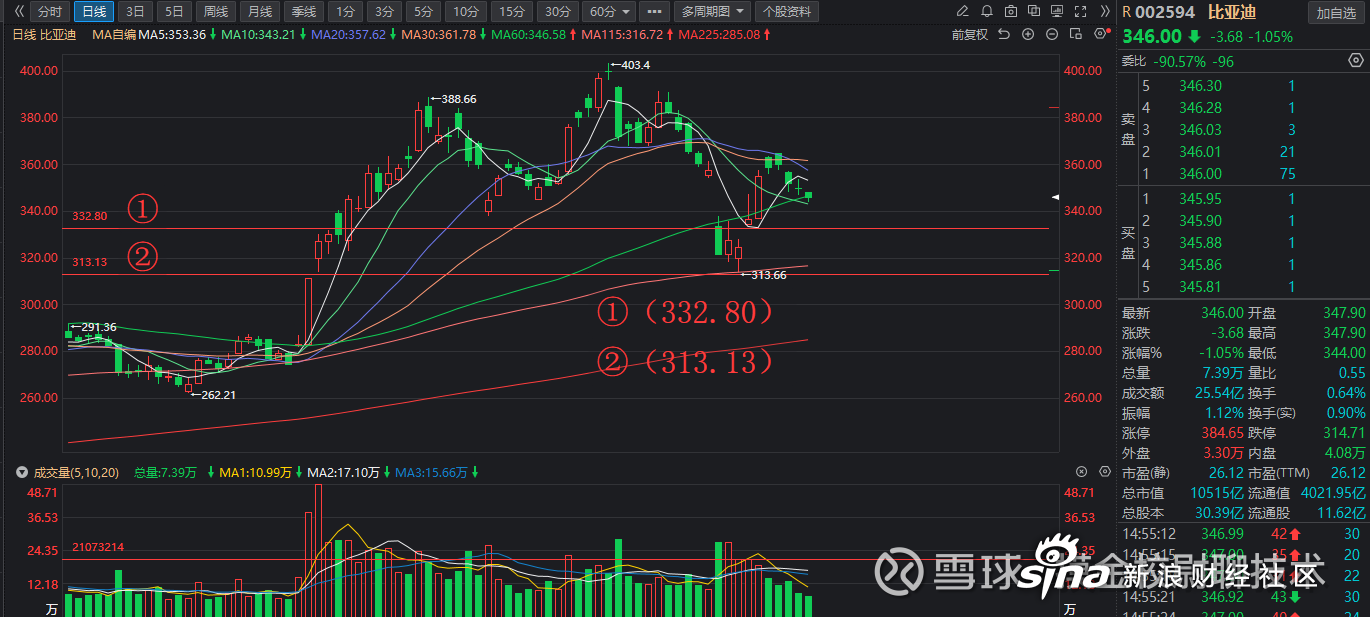This screenshot has width=1370, height=617.
Task: Toggle the MA30:361.78 line
Action: point(439,34)
